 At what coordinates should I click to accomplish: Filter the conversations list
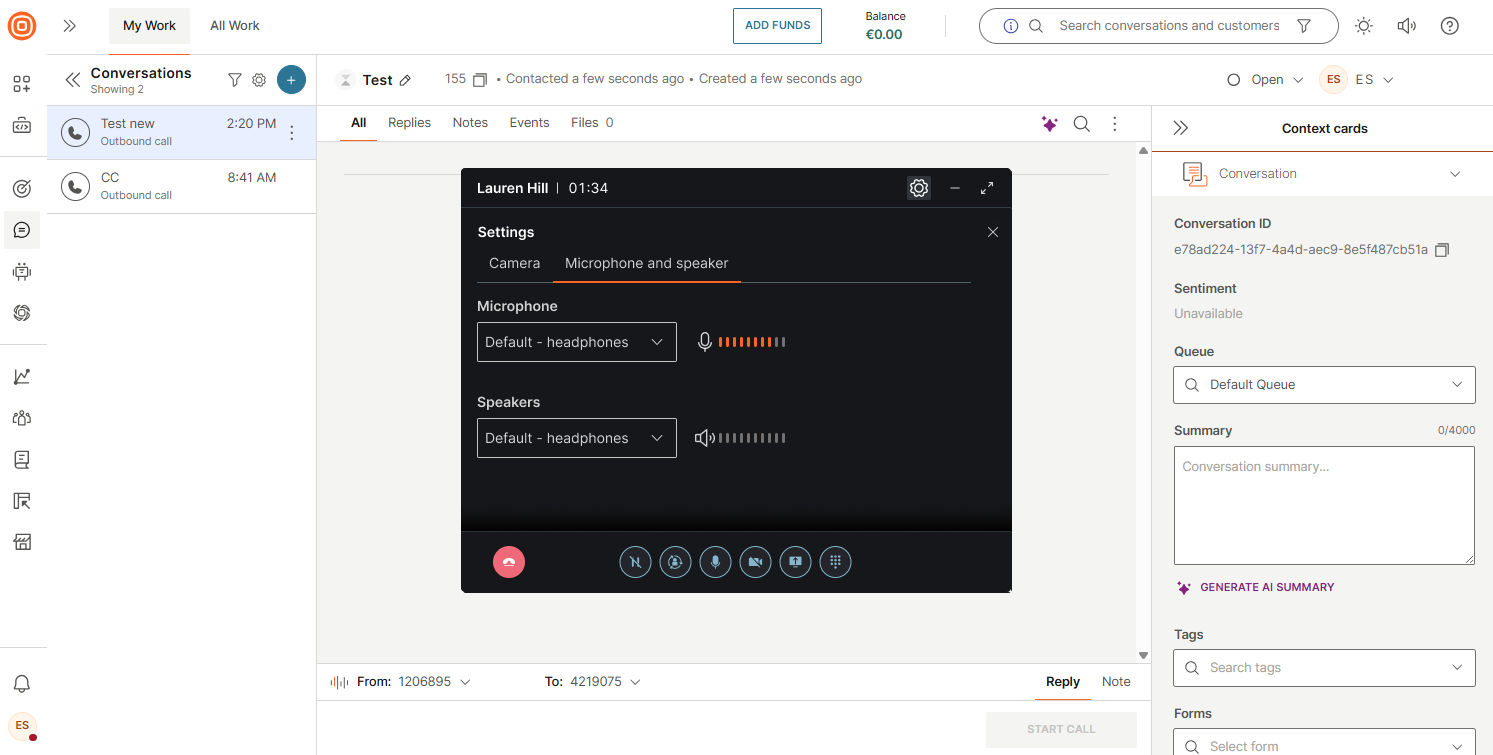tap(235, 80)
